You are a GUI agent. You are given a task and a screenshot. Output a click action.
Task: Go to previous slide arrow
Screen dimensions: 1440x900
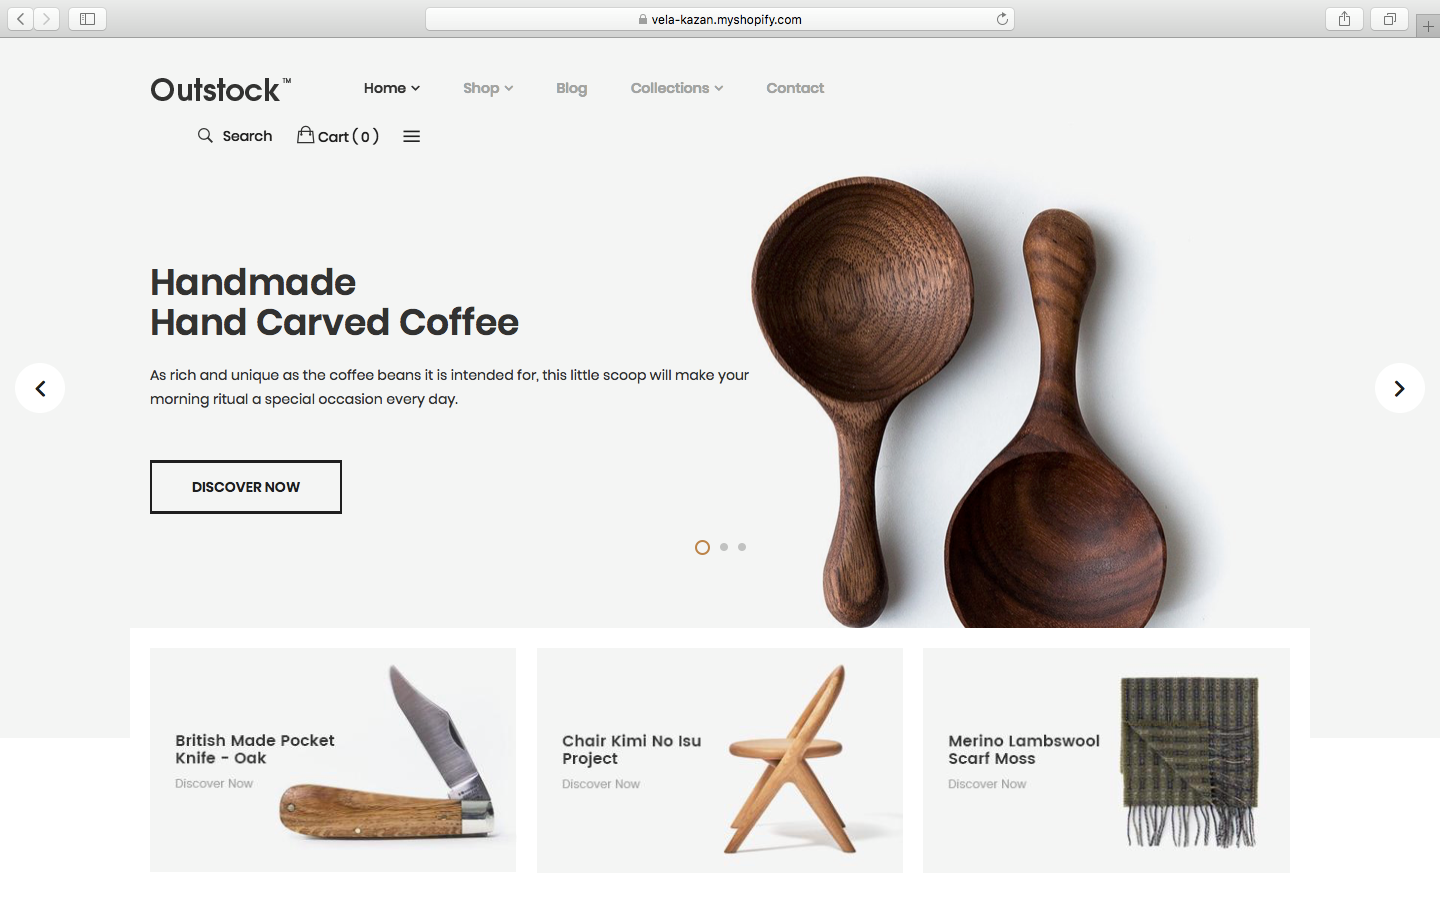40,388
